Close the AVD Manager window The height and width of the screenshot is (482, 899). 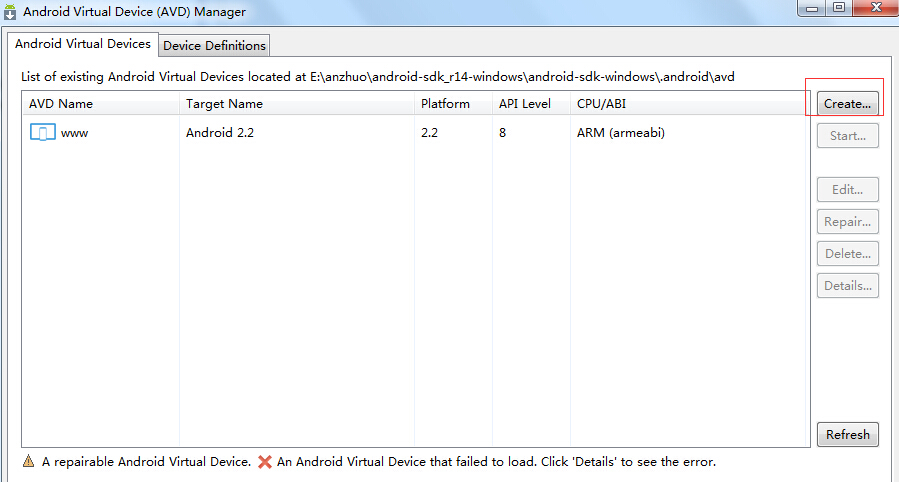(x=876, y=7)
